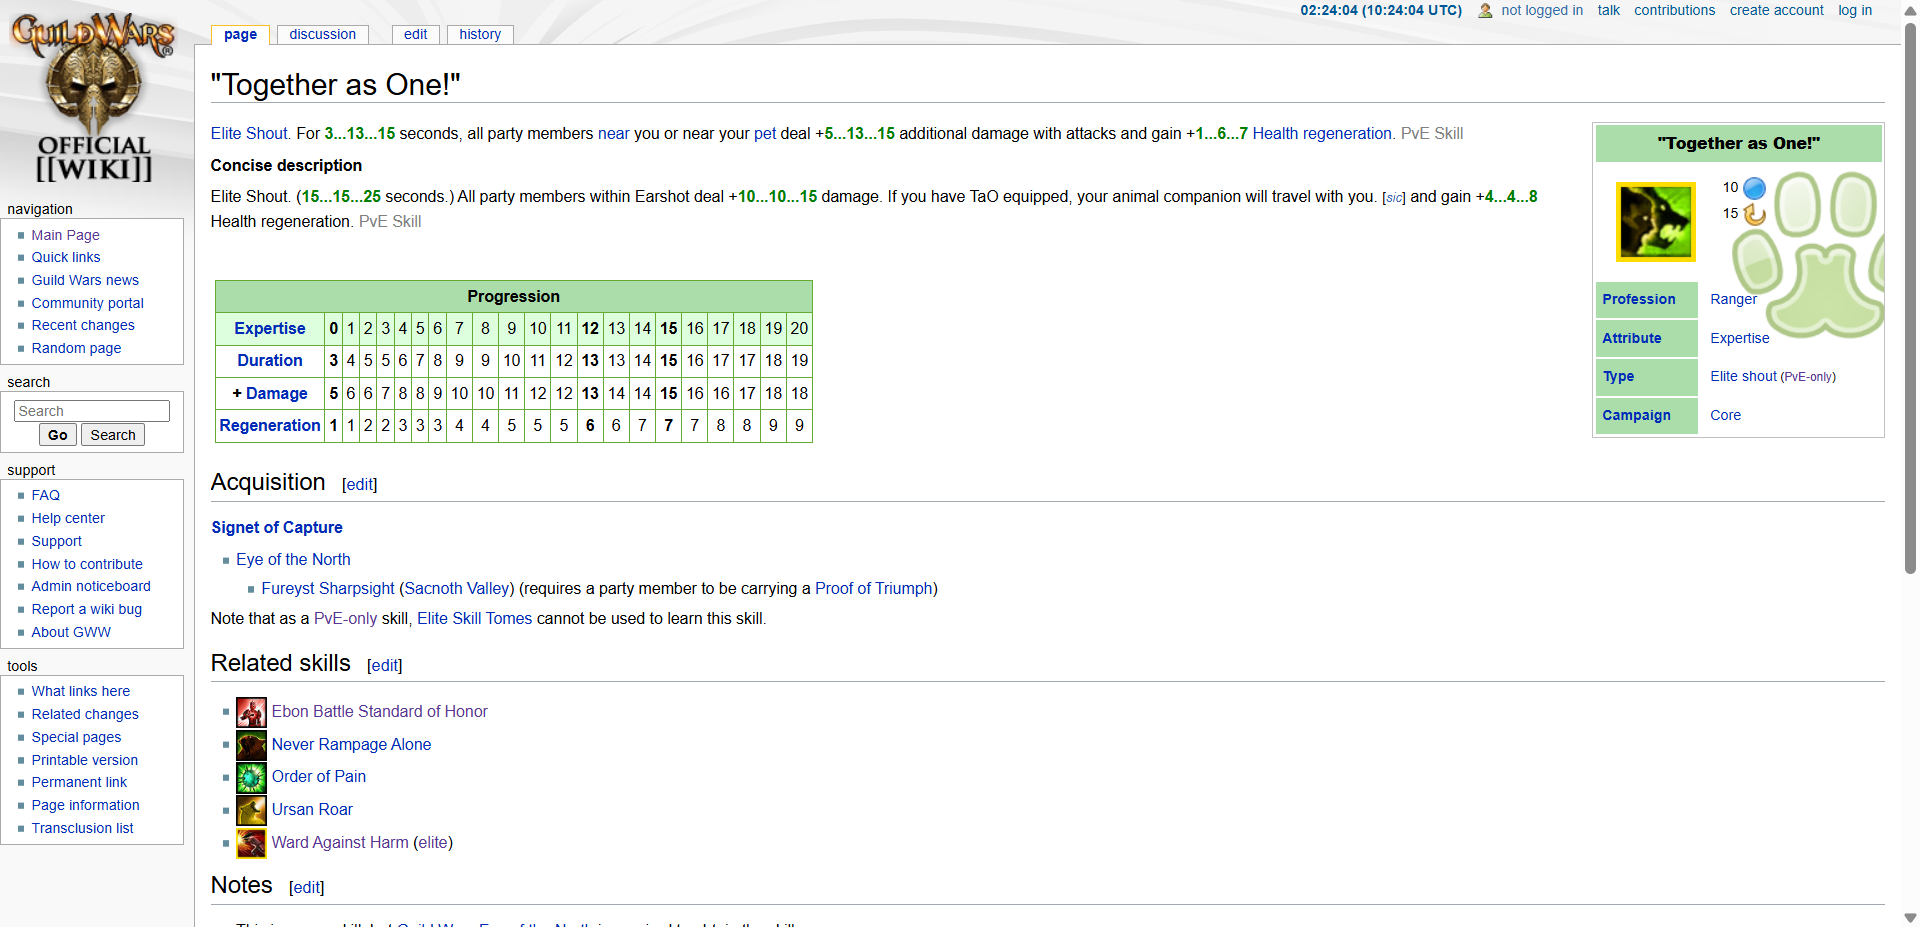Open the Together as One skill icon image
This screenshot has height=927, width=1920.
(1656, 222)
